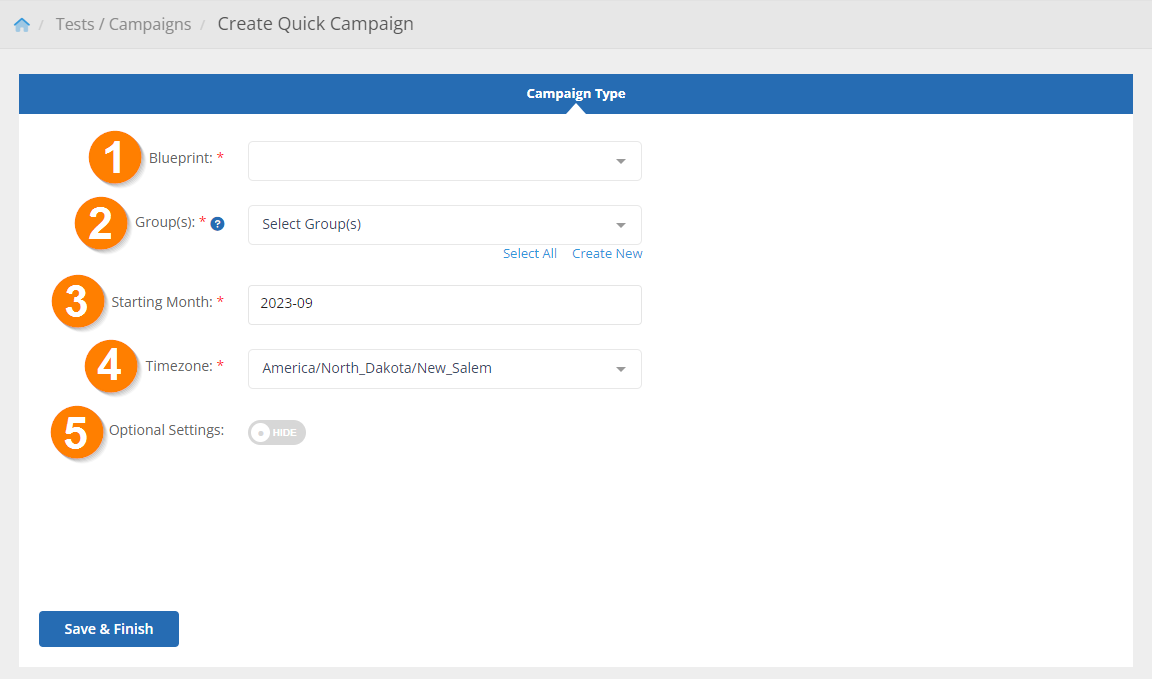
Task: Go to Tests / Campaigns breadcrumb
Action: coord(123,25)
